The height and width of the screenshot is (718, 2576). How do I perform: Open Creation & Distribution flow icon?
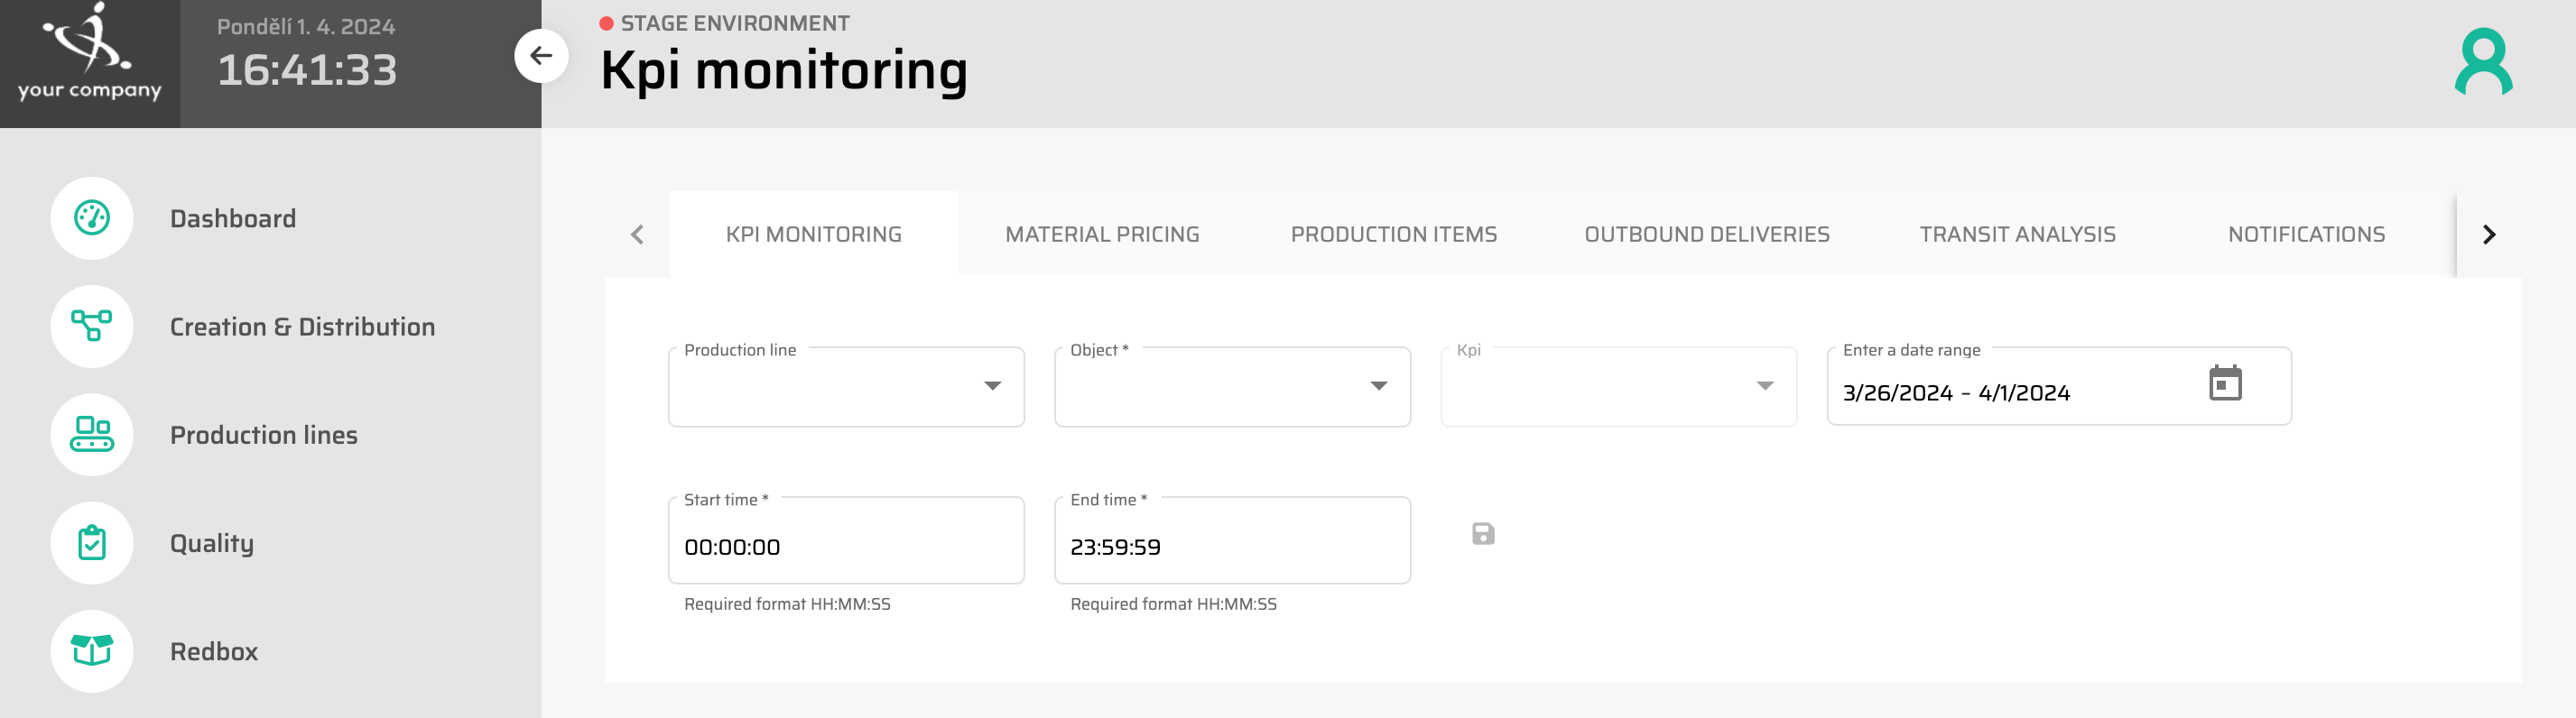point(92,326)
